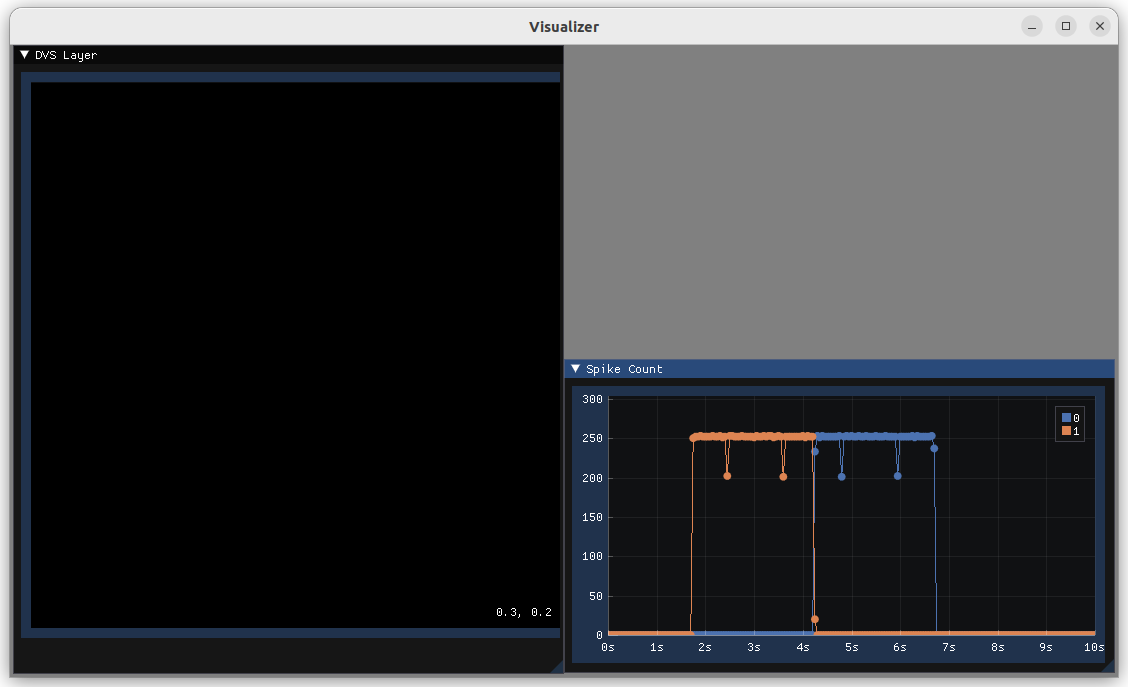The image size is (1128, 687).
Task: Click the blue dip marker near 6s
Action: pos(898,476)
